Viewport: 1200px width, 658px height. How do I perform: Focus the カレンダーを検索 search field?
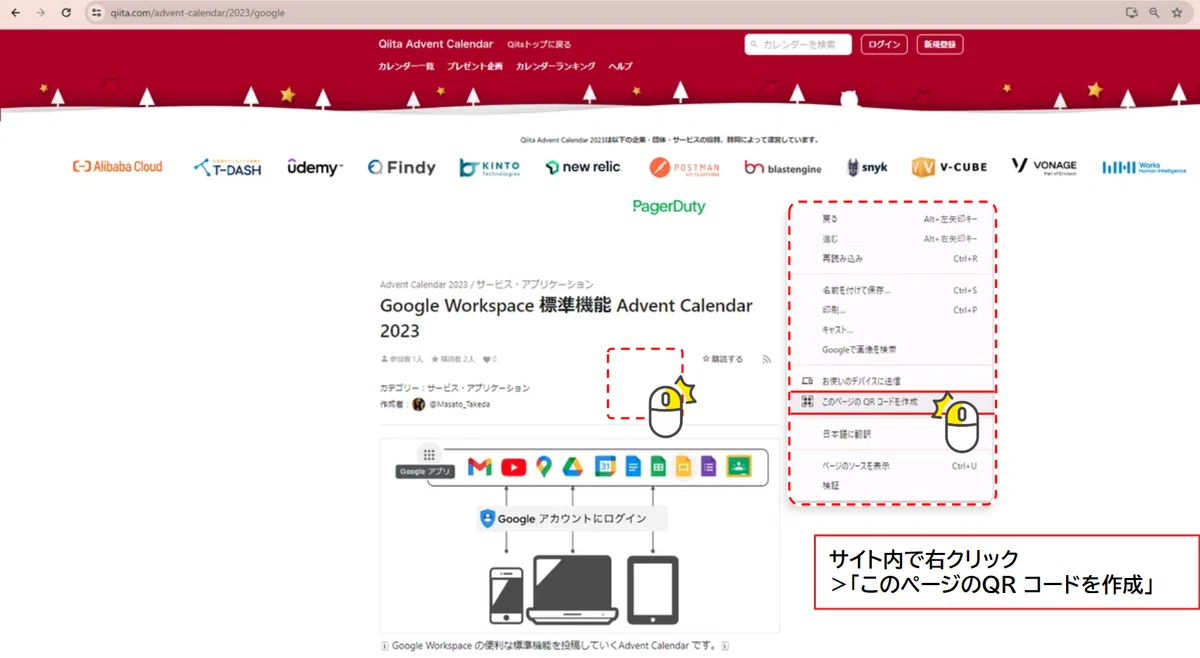798,45
